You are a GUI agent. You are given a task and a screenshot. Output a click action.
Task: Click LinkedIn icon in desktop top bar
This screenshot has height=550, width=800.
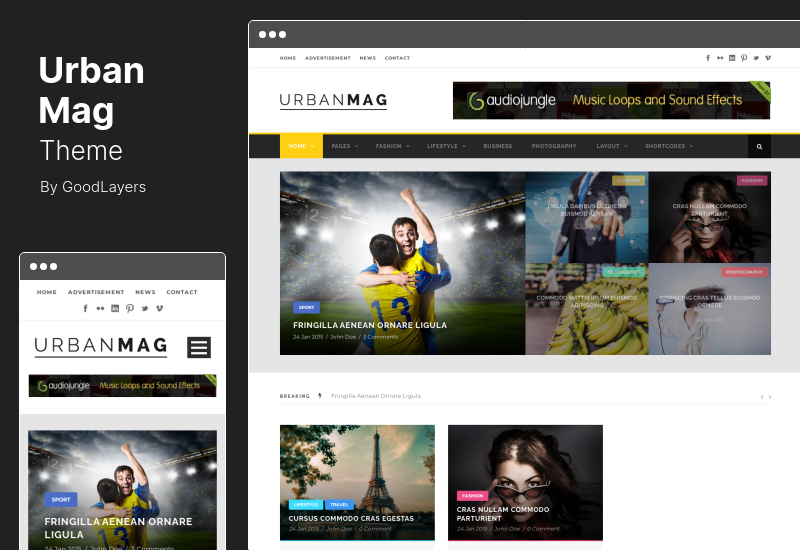(x=732, y=58)
